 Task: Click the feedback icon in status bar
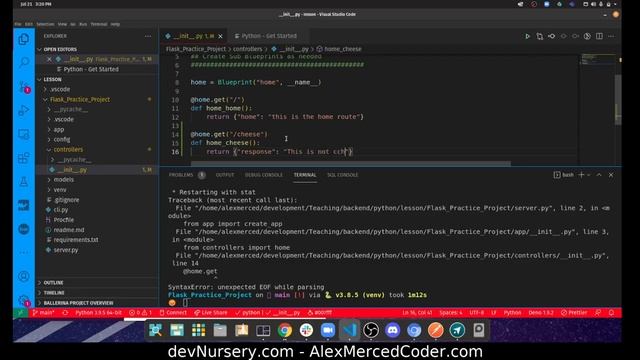(x=598, y=313)
